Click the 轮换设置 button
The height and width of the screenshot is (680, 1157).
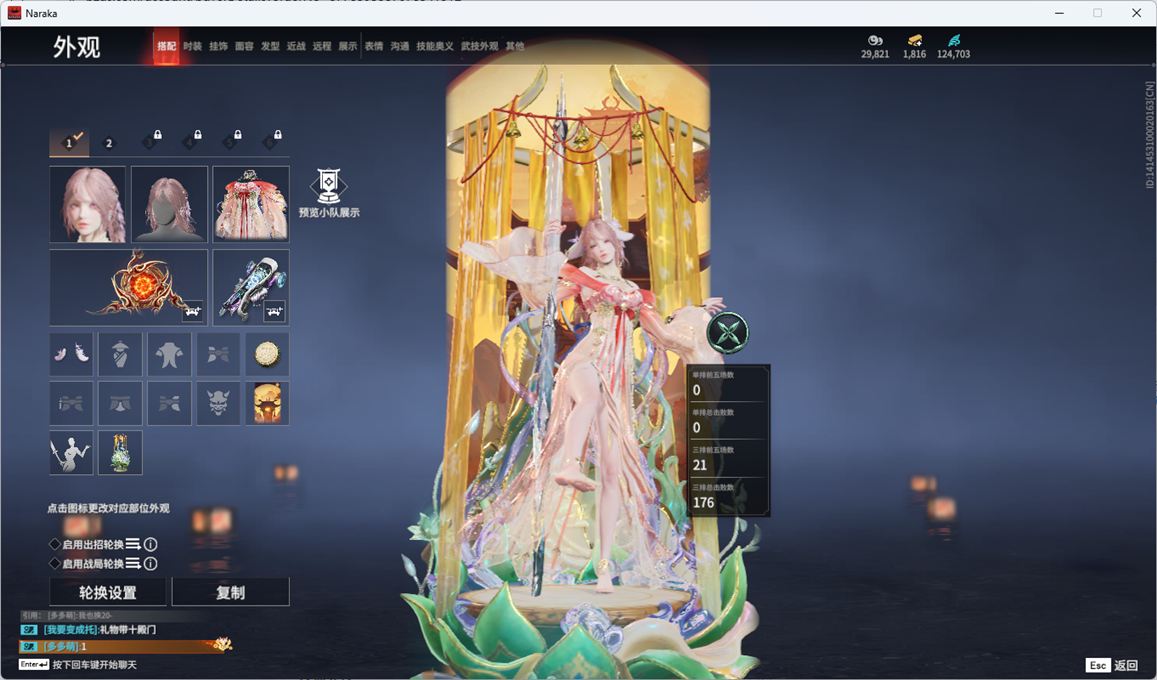tap(108, 592)
